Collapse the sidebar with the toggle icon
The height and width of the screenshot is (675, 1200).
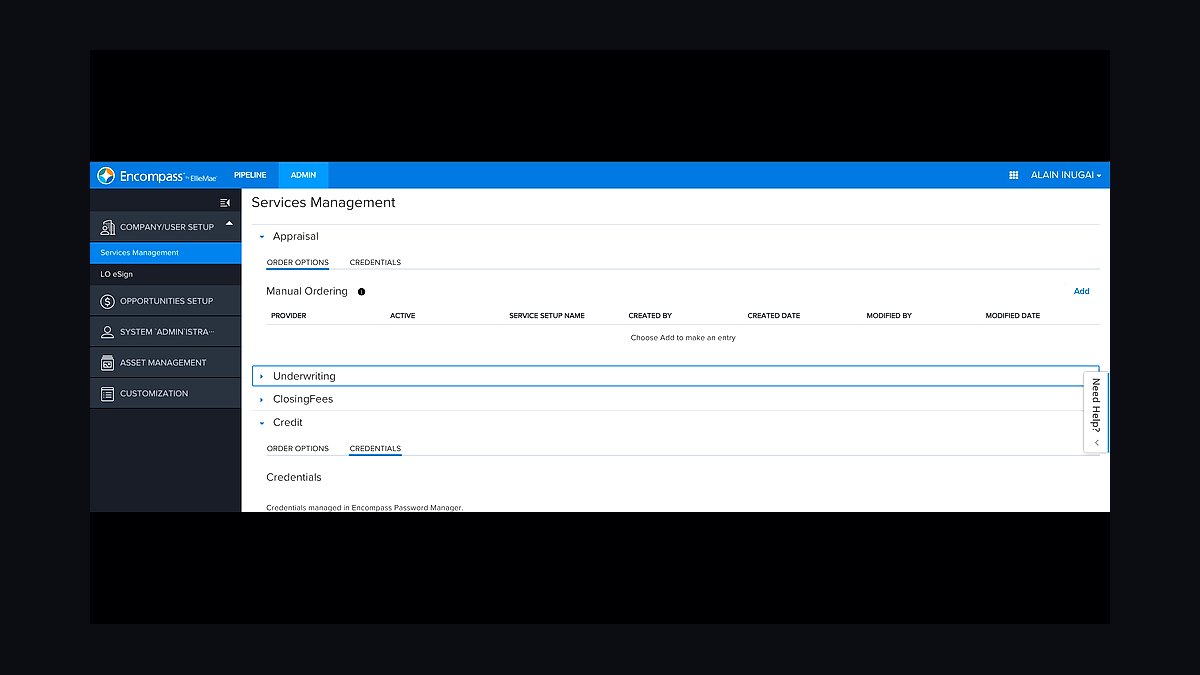tap(225, 203)
